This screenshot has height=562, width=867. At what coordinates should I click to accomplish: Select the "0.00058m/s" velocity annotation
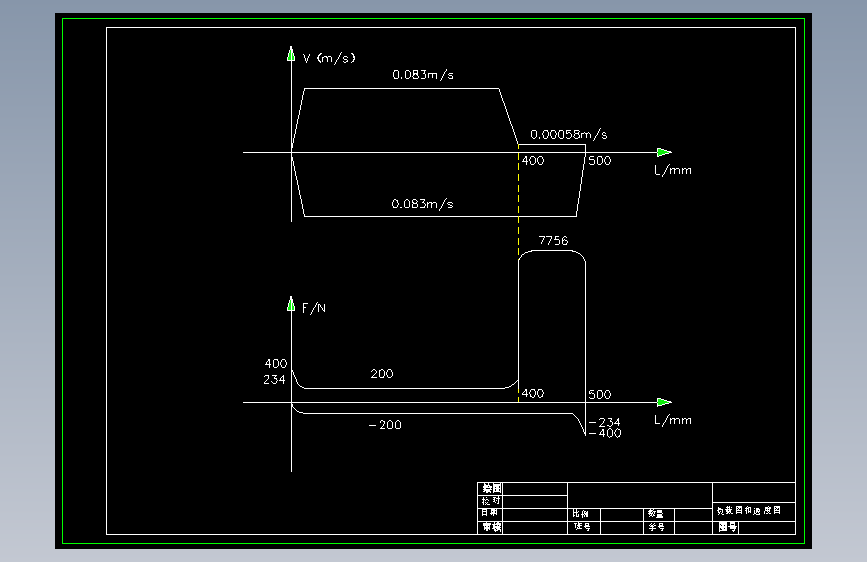coord(568,134)
